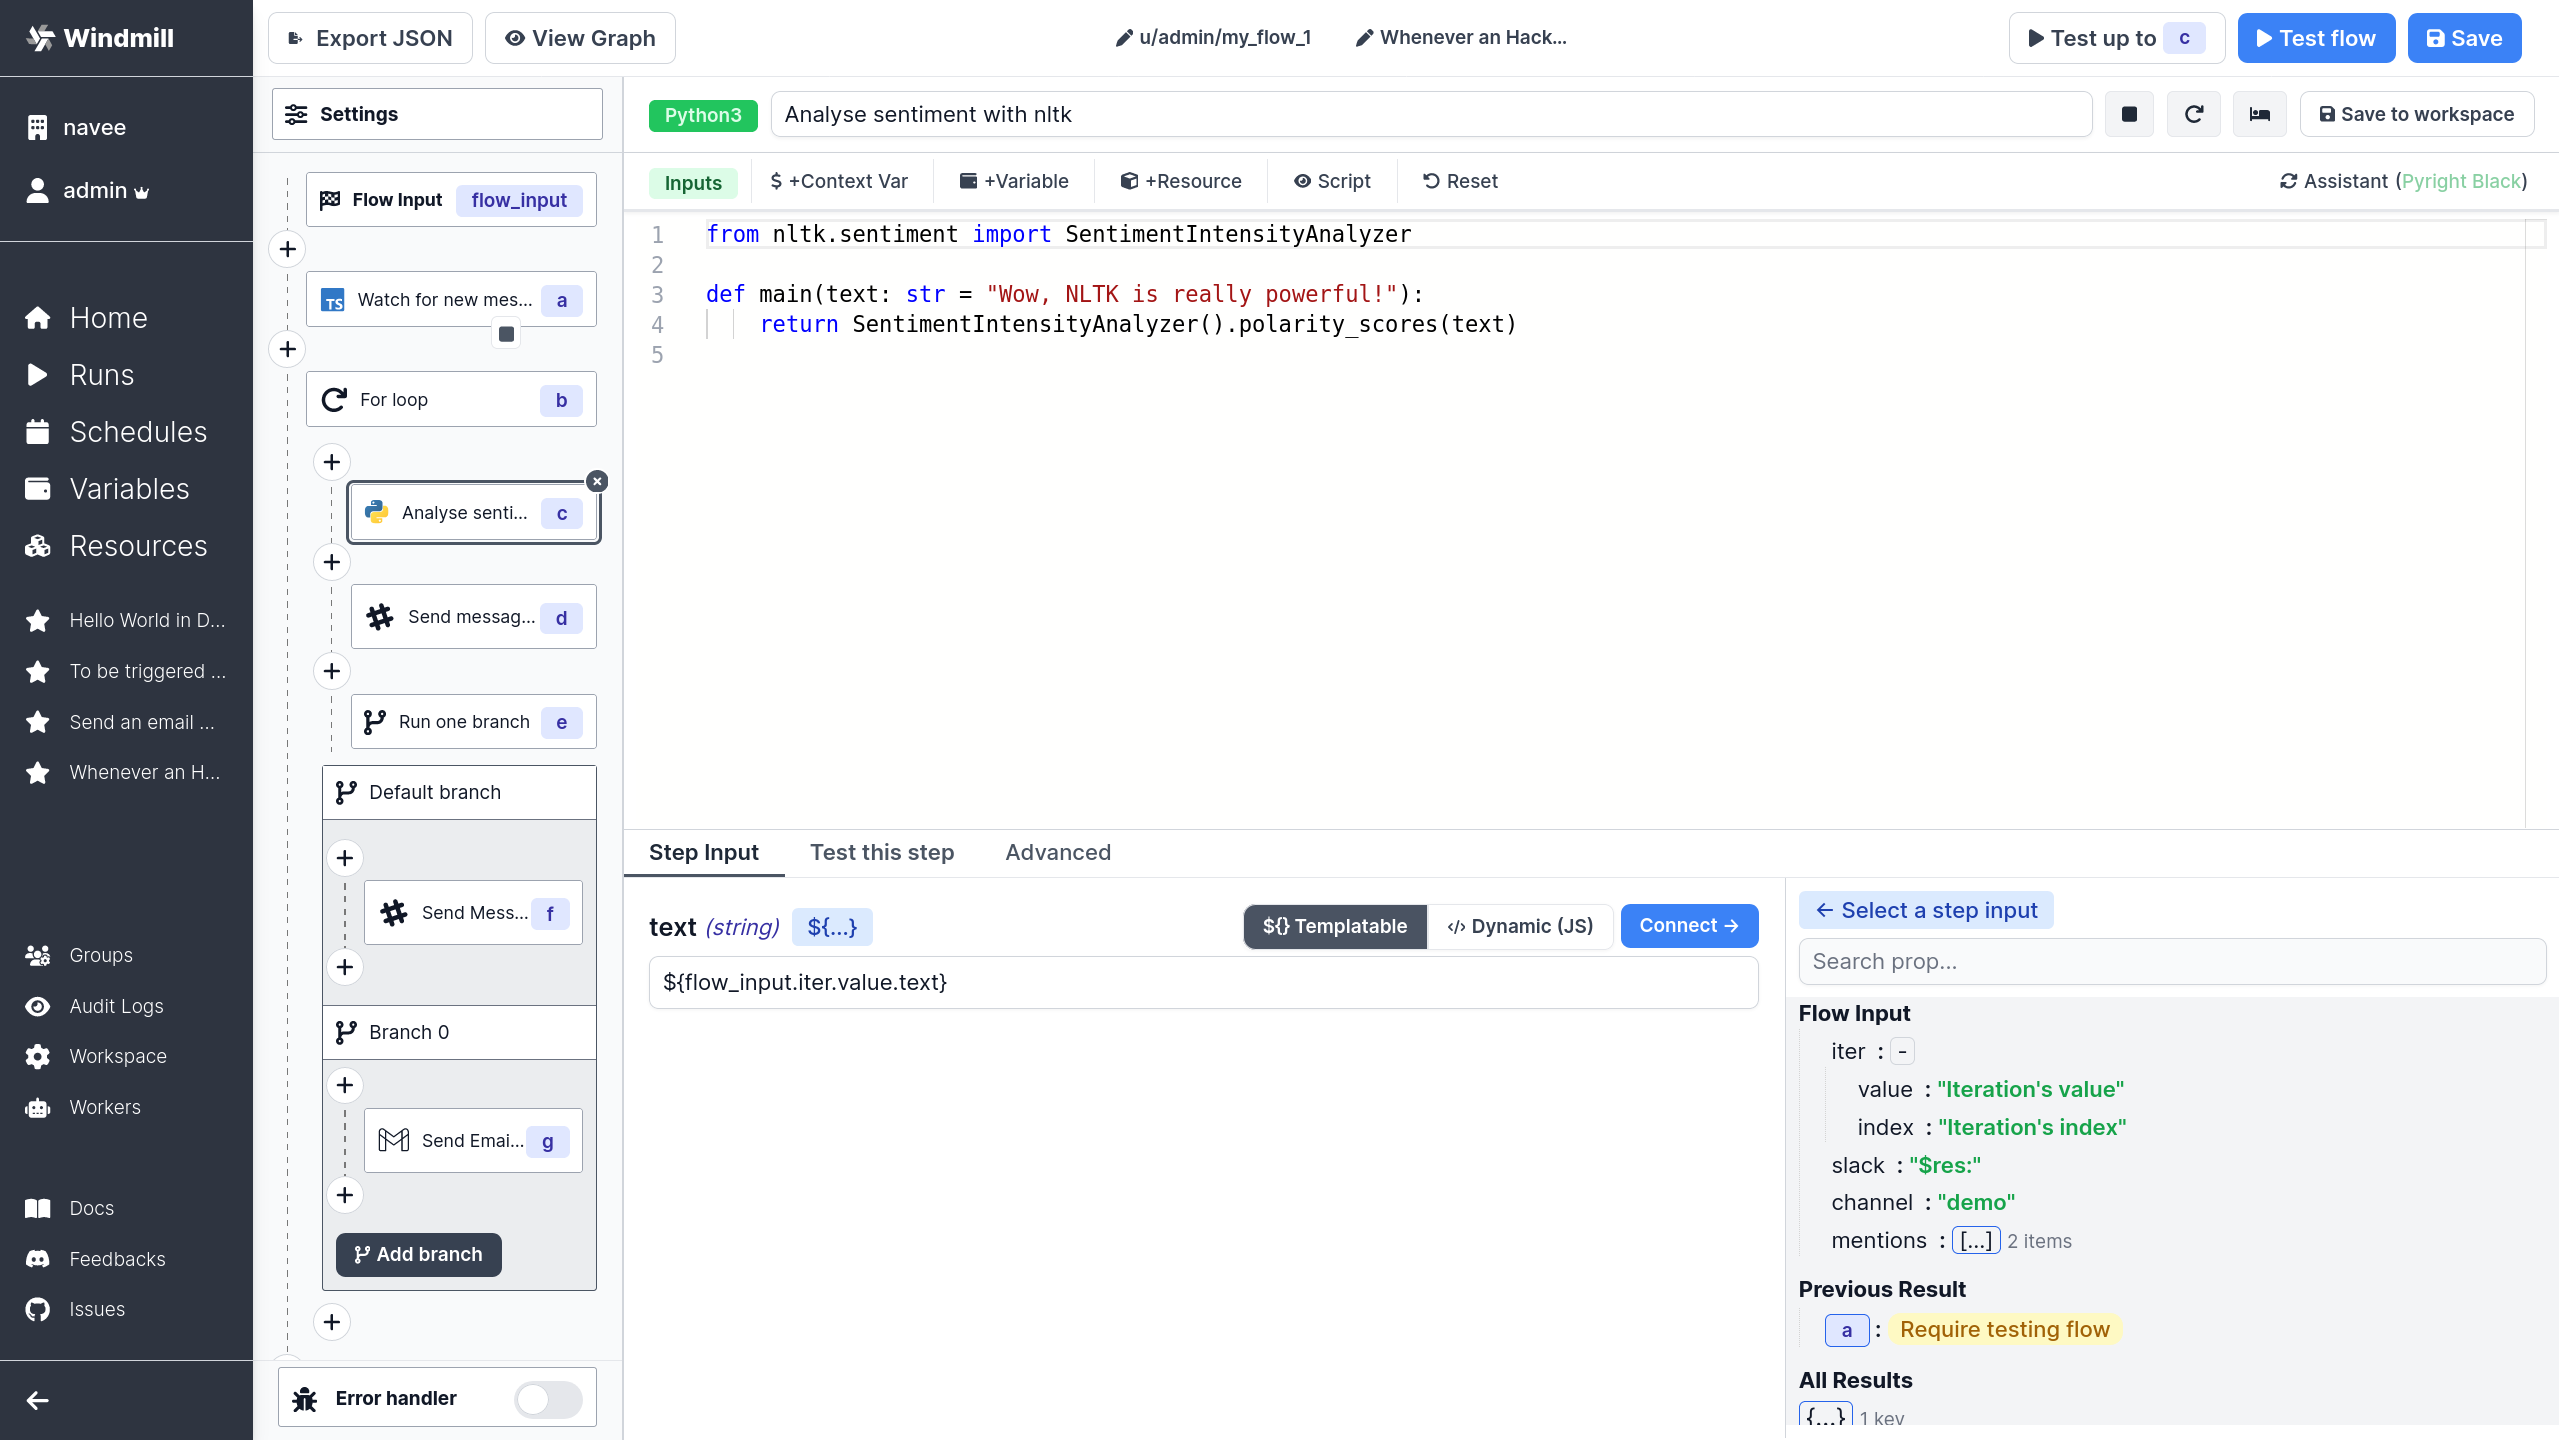The width and height of the screenshot is (2559, 1440).
Task: Click the Search prop input field
Action: [2171, 961]
